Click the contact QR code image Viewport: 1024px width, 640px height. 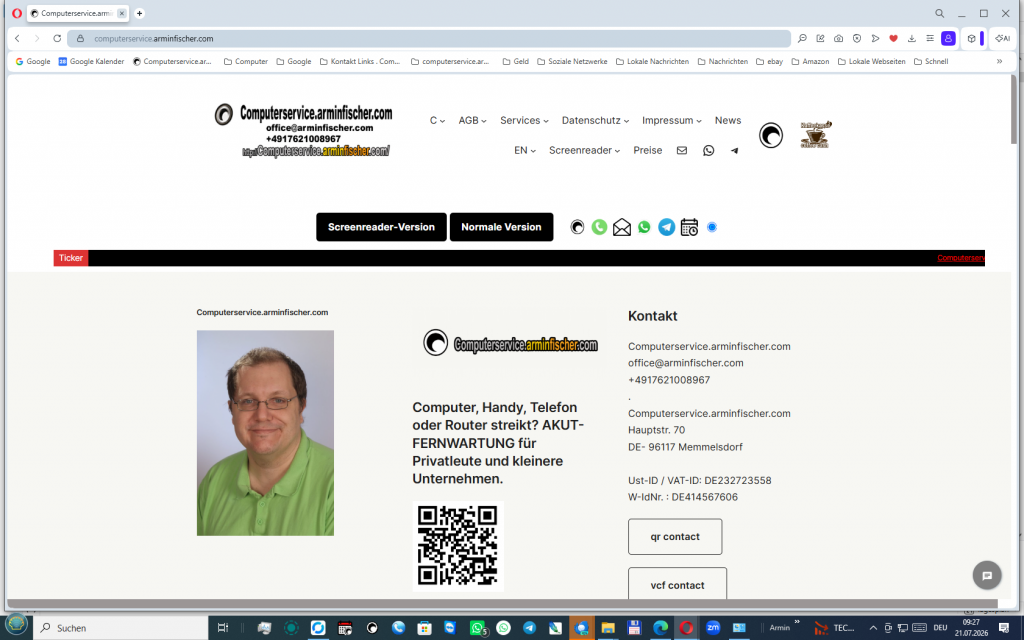coord(458,547)
